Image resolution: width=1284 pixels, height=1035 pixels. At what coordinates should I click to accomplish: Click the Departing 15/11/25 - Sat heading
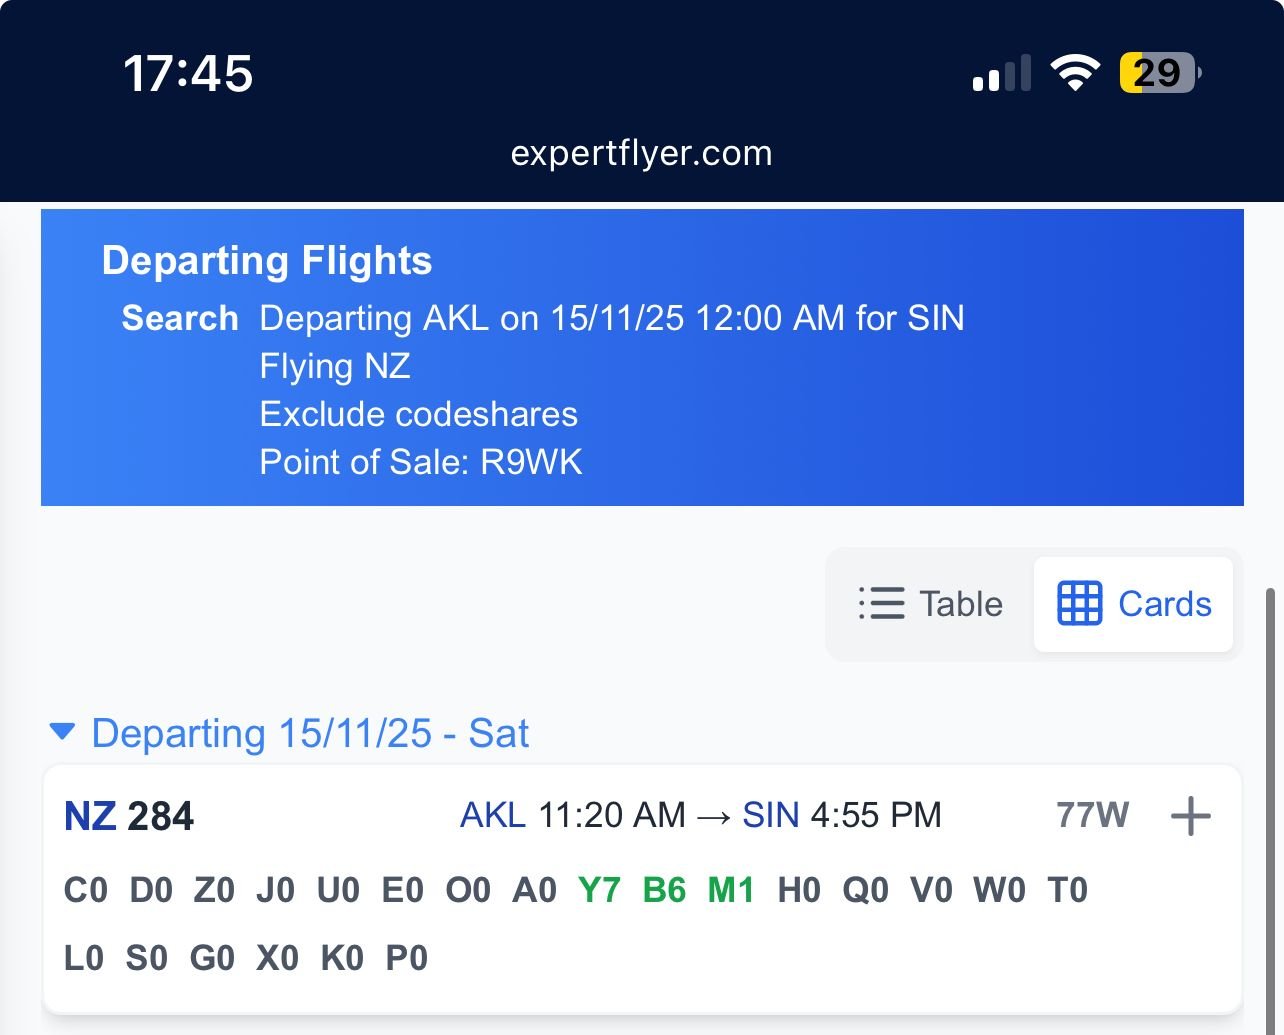[310, 733]
